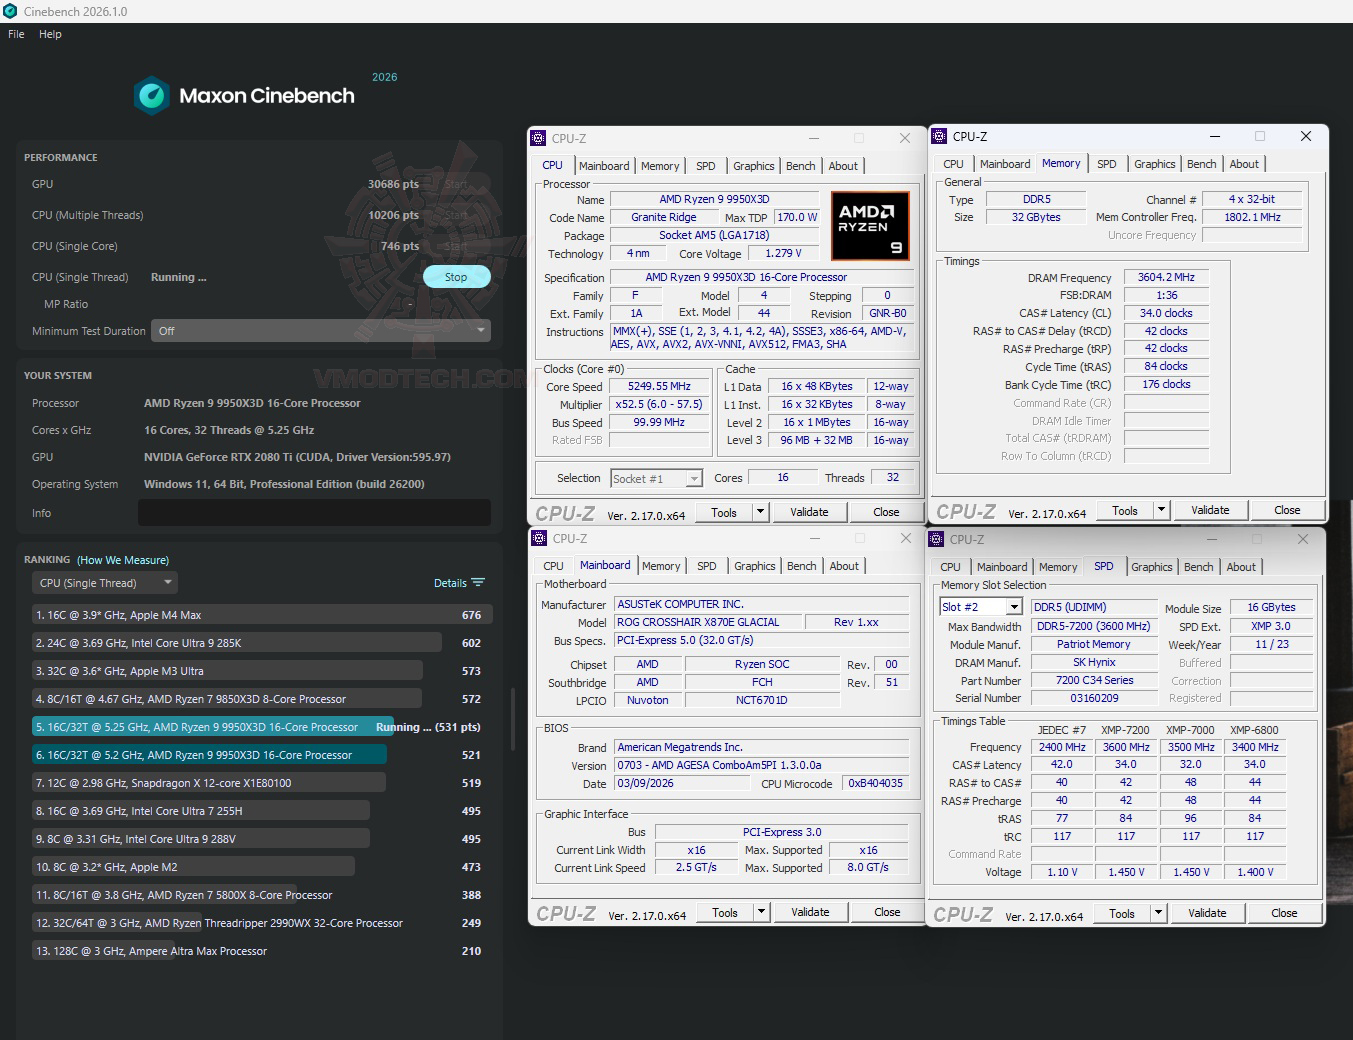Select ranking row 6, Ryzen 9 9950X3D at 5.2 GHz
Viewport: 1353px width, 1040px height.
click(x=262, y=755)
